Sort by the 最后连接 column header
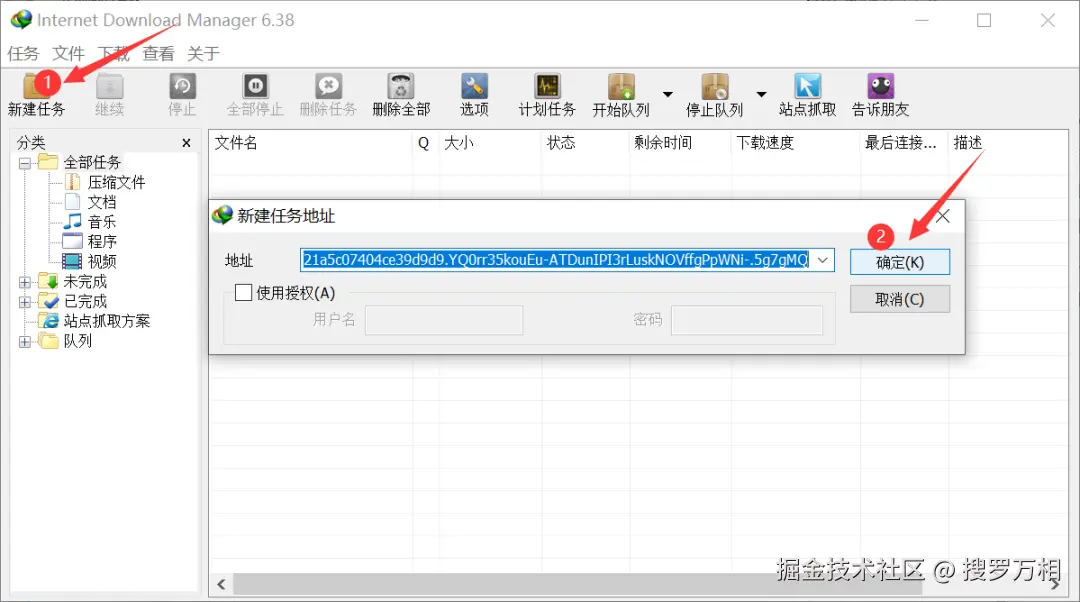The image size is (1080, 602). 904,143
